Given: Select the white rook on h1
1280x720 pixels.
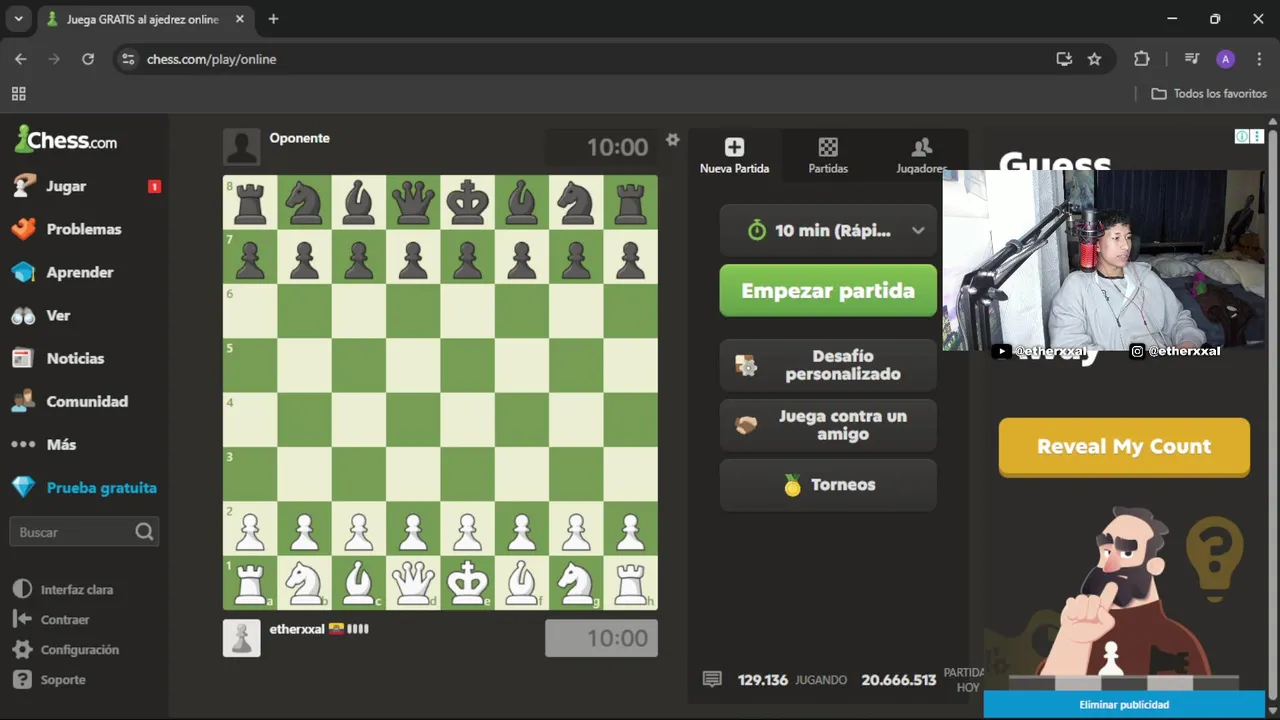Looking at the screenshot, I should [x=630, y=583].
